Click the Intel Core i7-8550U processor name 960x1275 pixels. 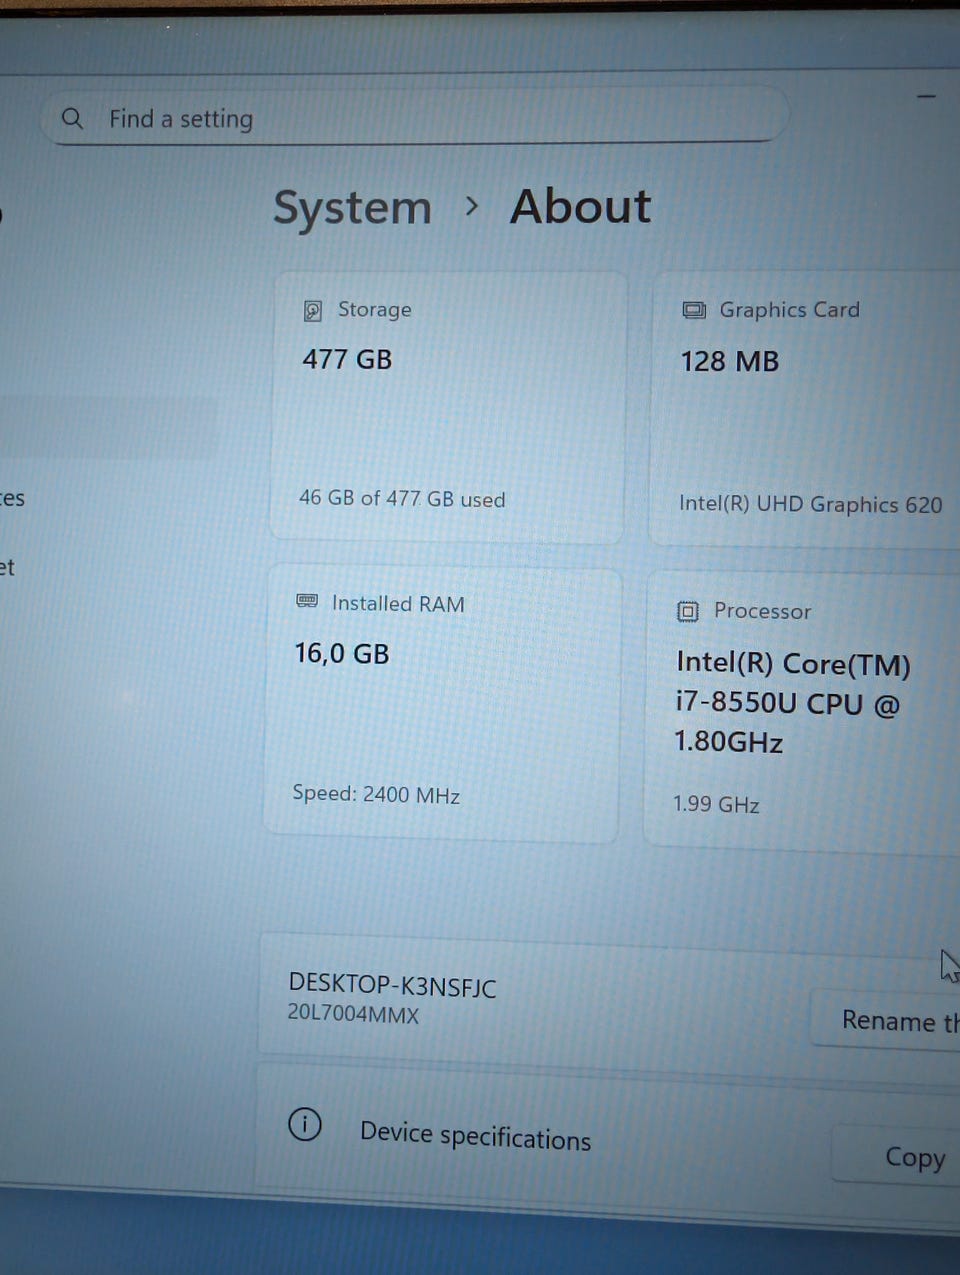click(792, 703)
